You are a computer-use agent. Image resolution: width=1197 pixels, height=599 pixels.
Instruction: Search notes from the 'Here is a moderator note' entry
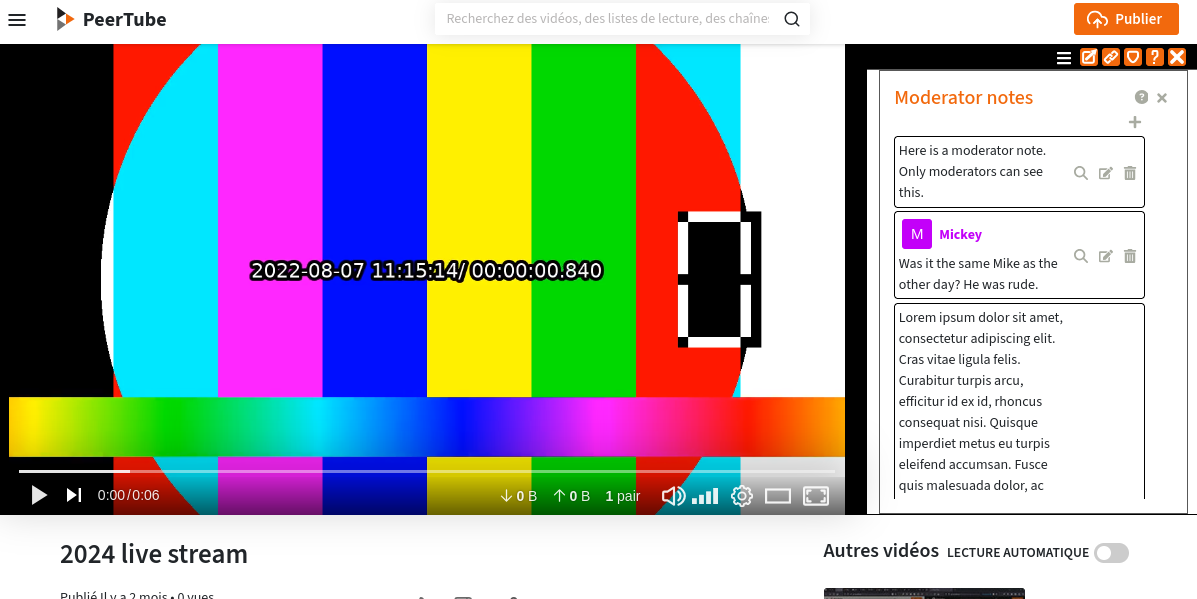pyautogui.click(x=1081, y=173)
